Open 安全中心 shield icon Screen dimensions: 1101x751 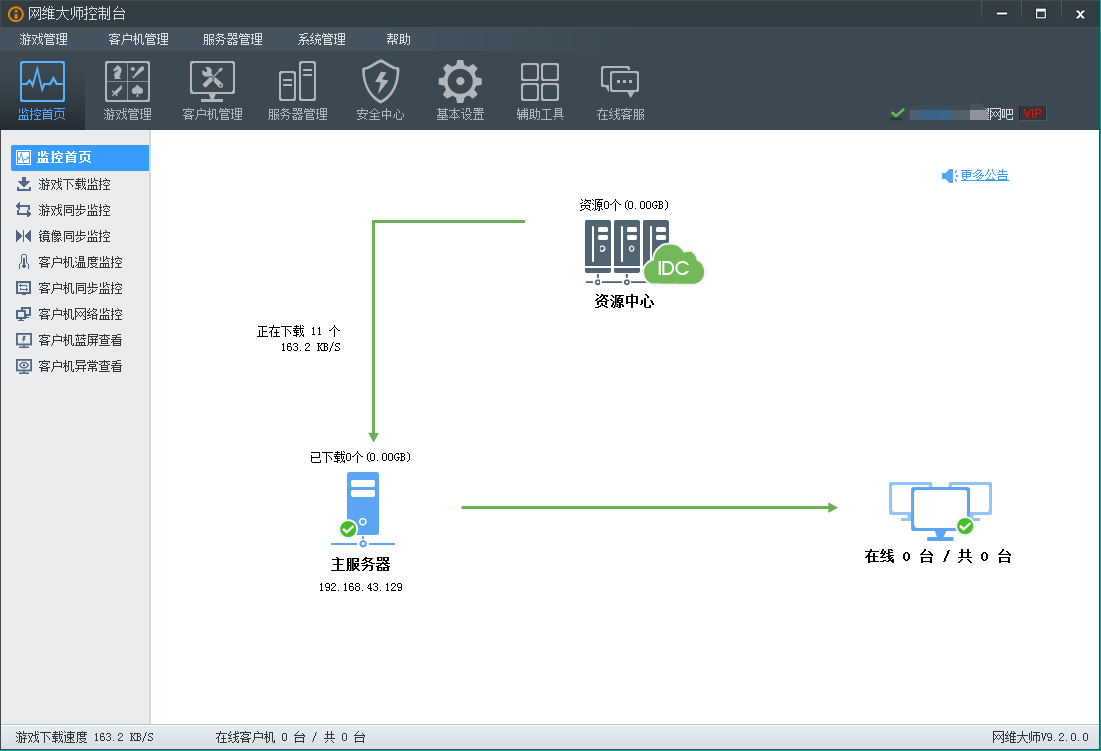[380, 91]
